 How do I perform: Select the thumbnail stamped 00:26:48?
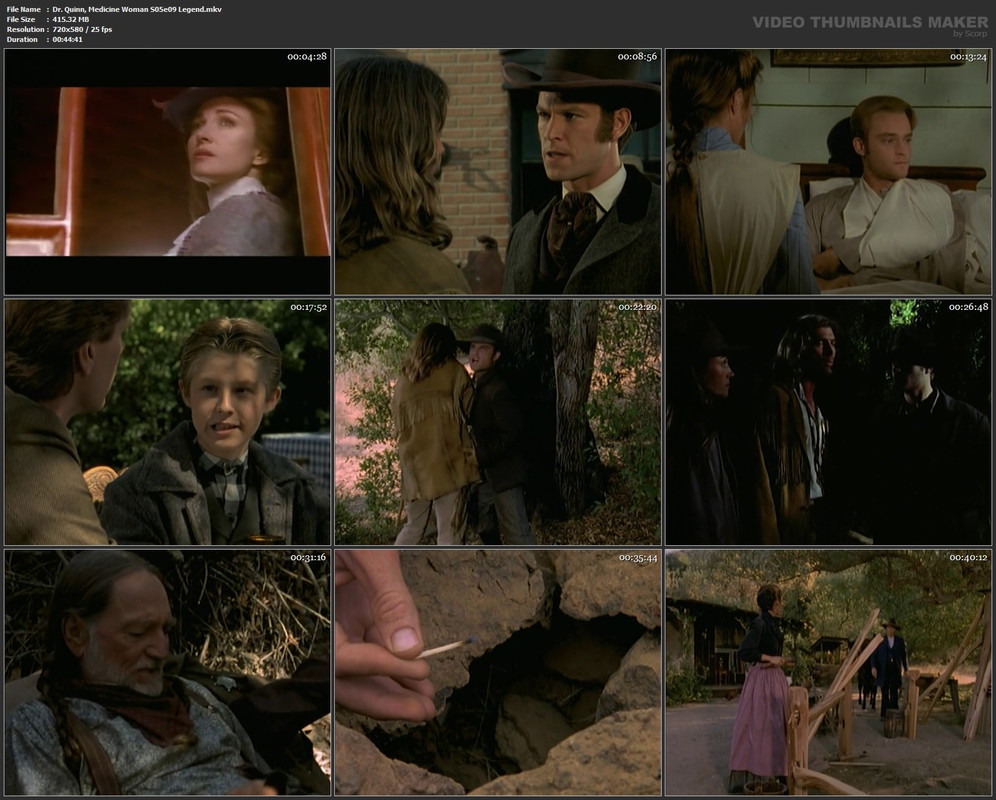pyautogui.click(x=828, y=423)
